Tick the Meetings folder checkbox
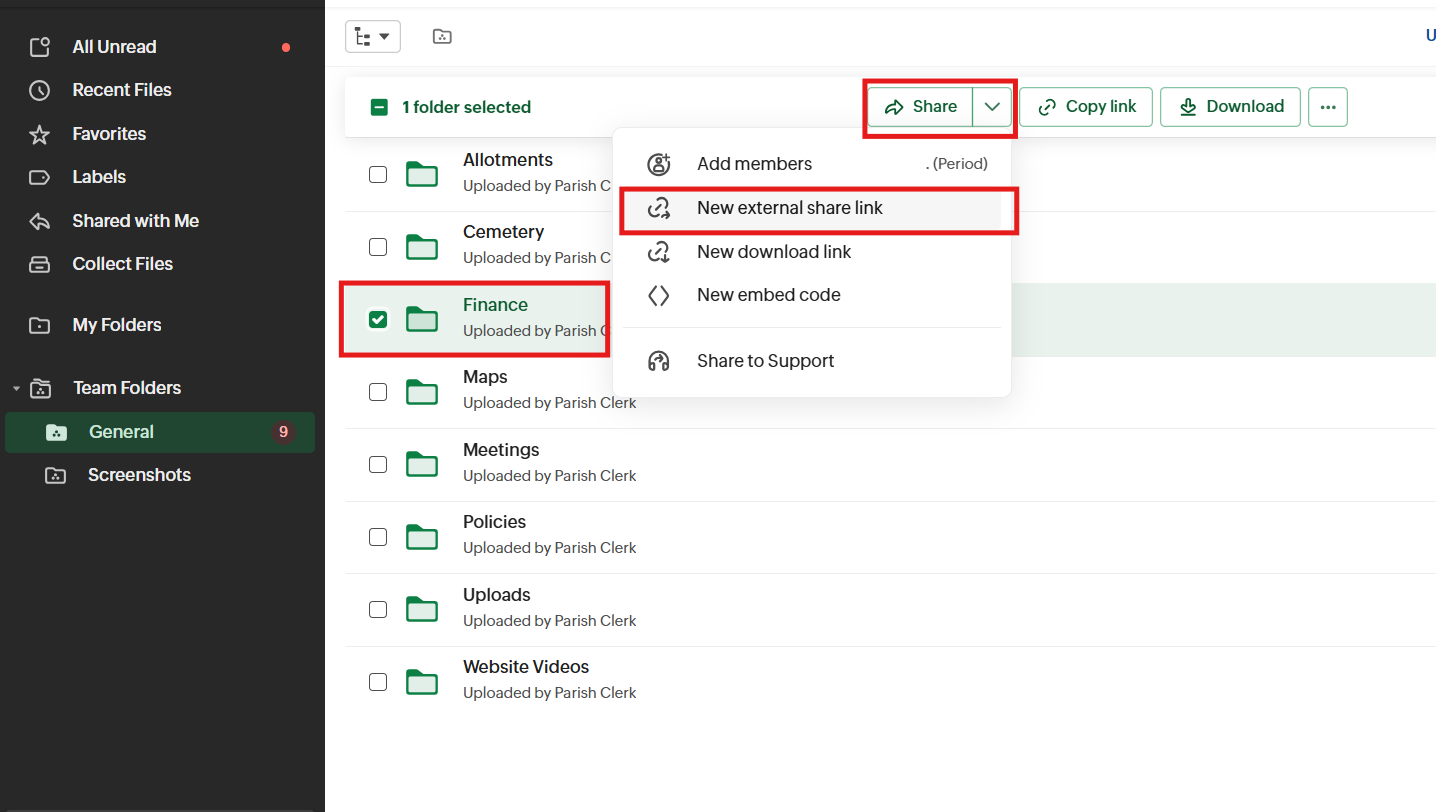The width and height of the screenshot is (1436, 812). coord(378,465)
